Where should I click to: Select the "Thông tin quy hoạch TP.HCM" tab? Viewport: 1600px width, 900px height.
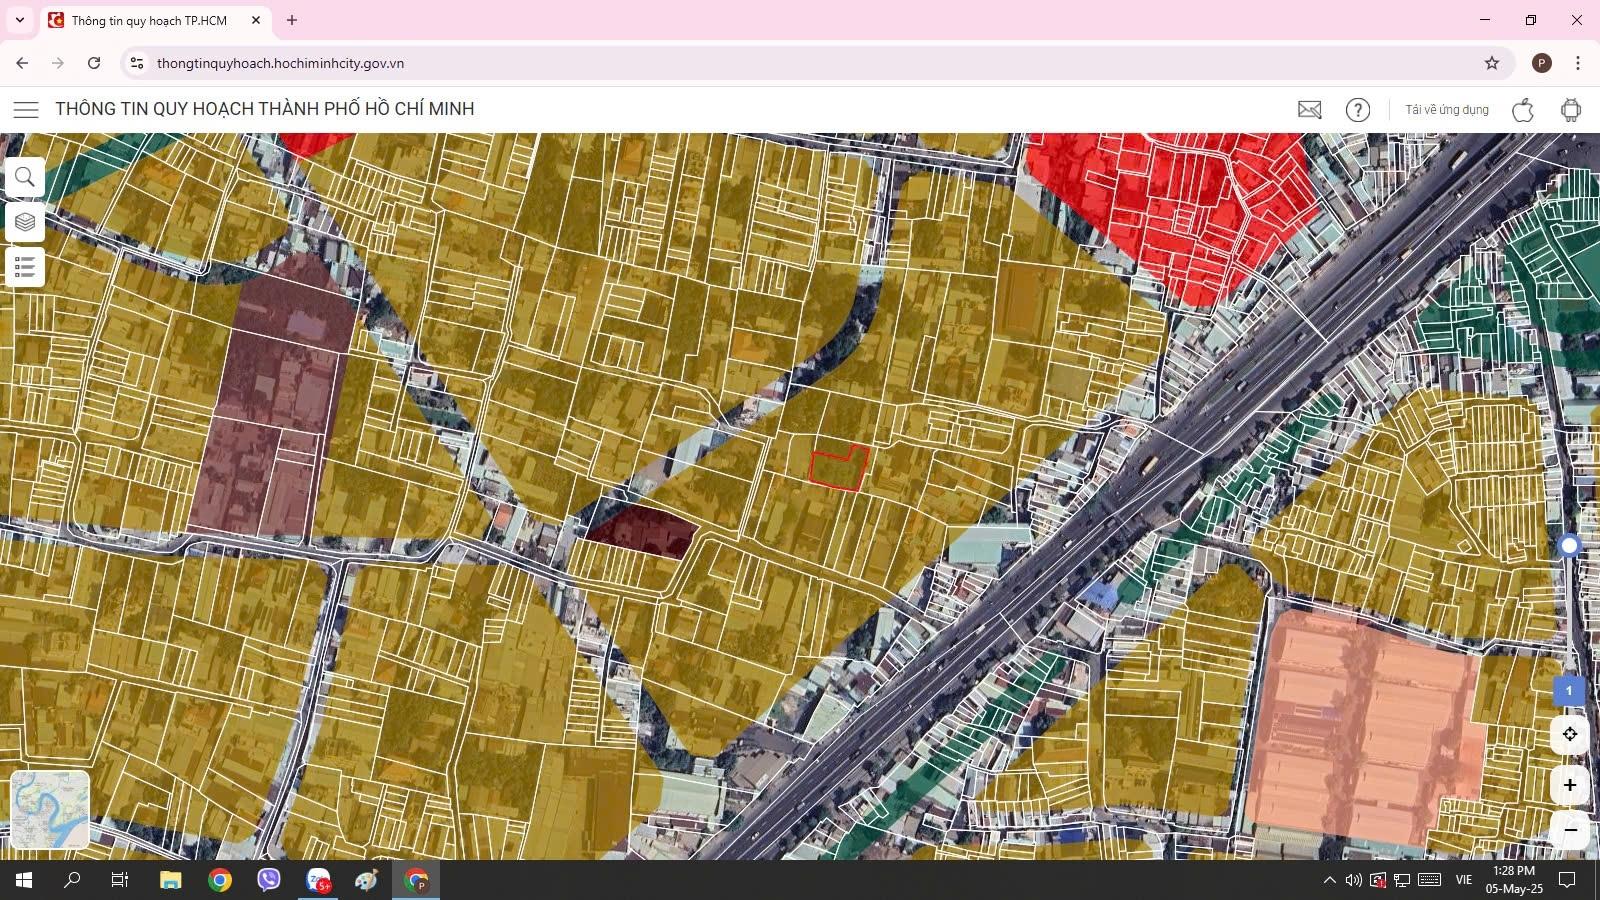point(149,20)
